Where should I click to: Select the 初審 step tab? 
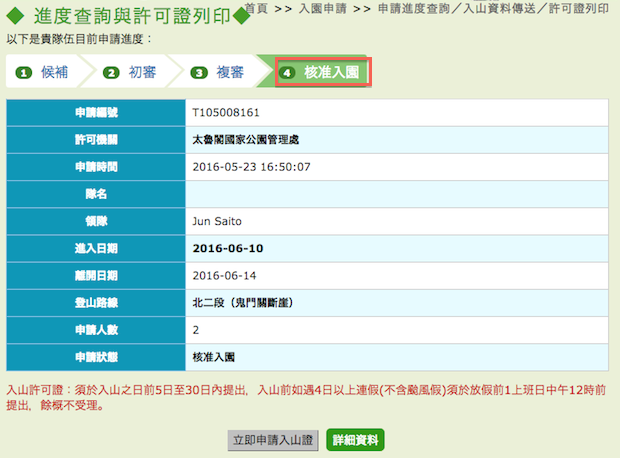142,73
